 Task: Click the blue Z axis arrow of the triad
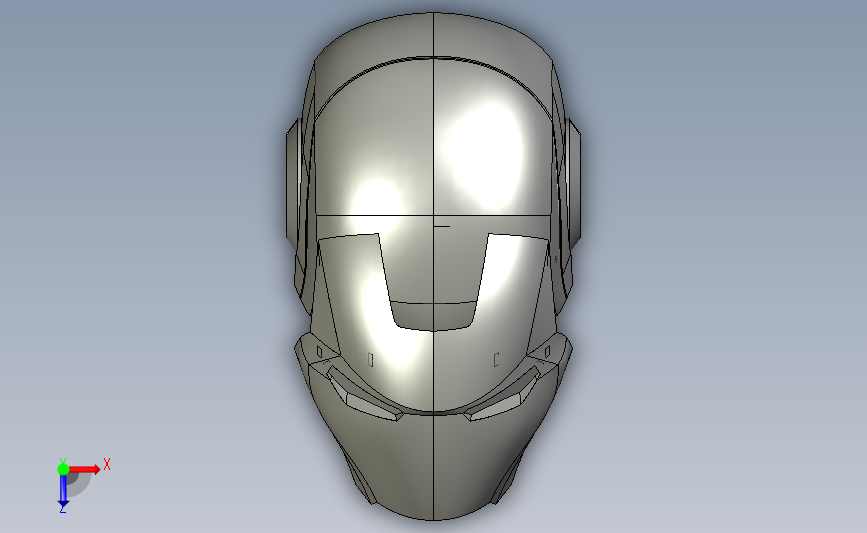(63, 491)
